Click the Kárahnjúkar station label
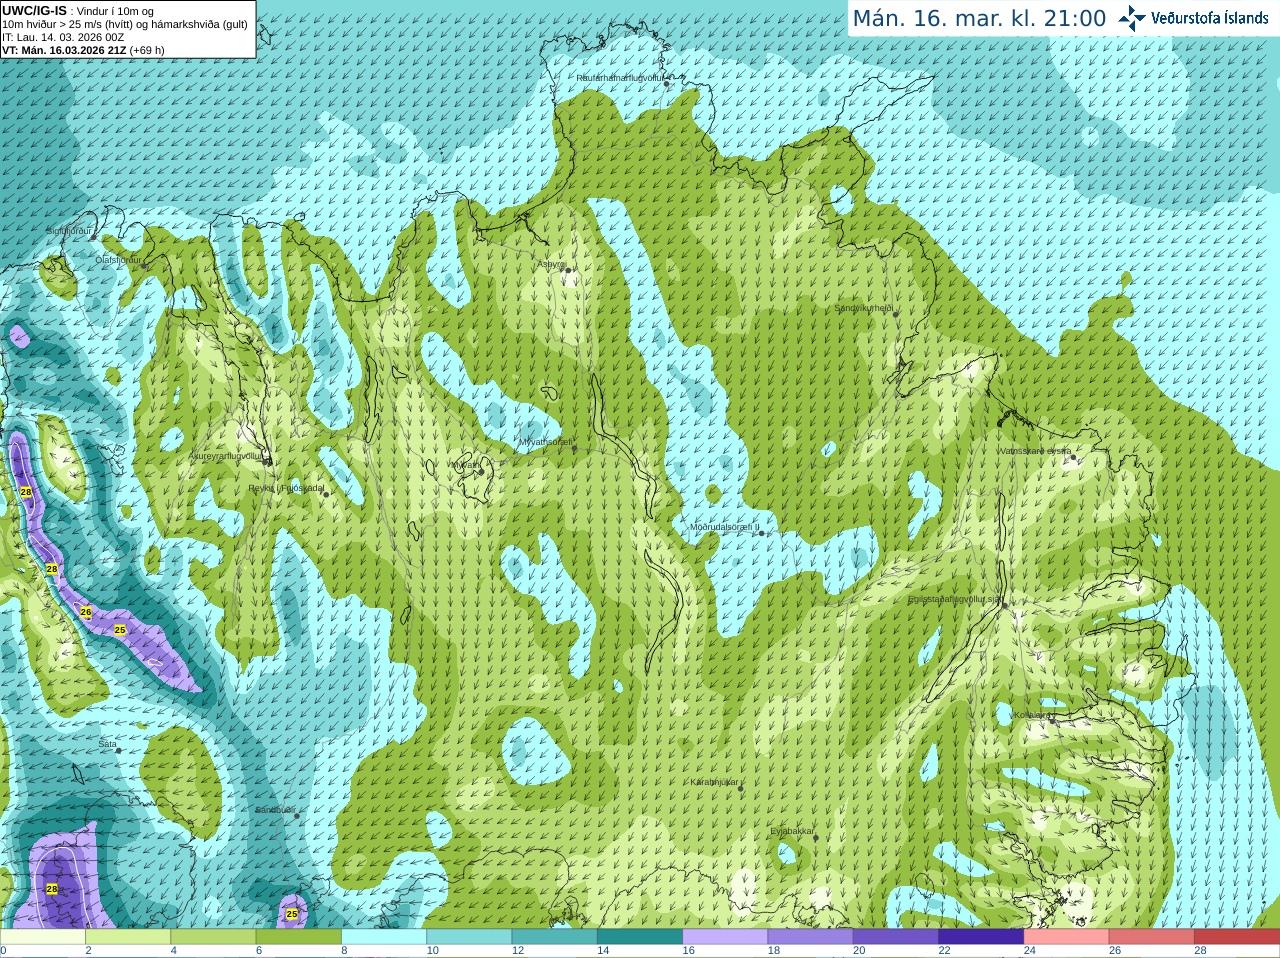Image resolution: width=1280 pixels, height=958 pixels. point(714,782)
